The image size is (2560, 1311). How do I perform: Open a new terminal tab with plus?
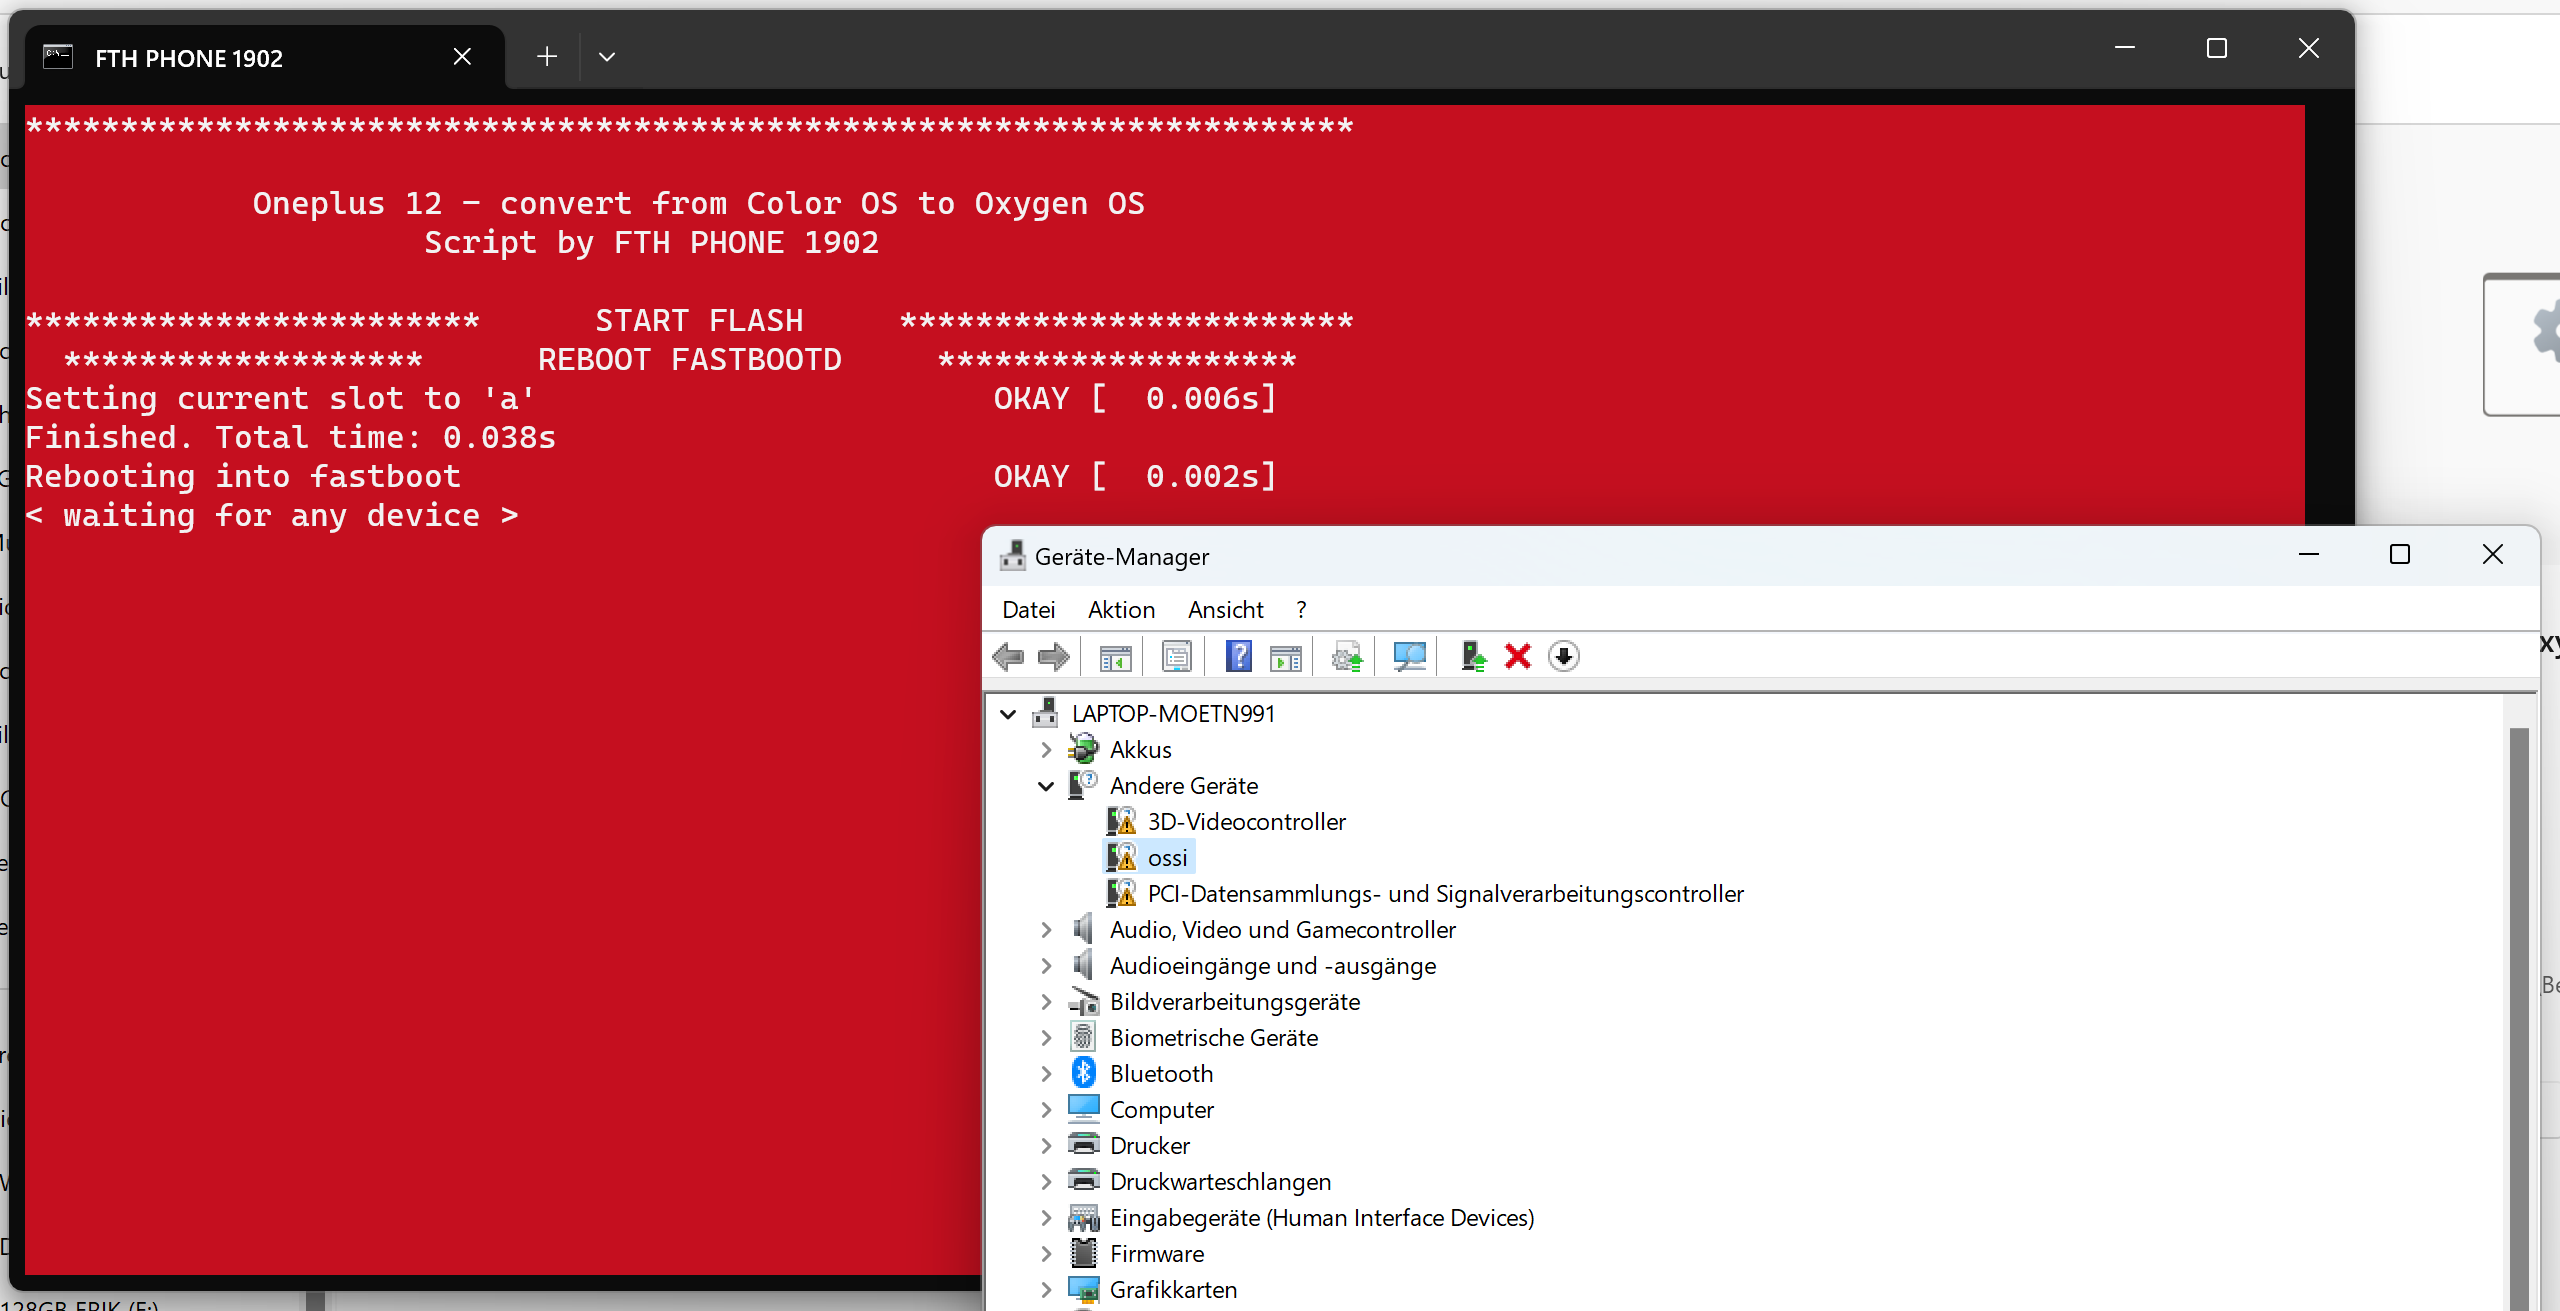547,57
